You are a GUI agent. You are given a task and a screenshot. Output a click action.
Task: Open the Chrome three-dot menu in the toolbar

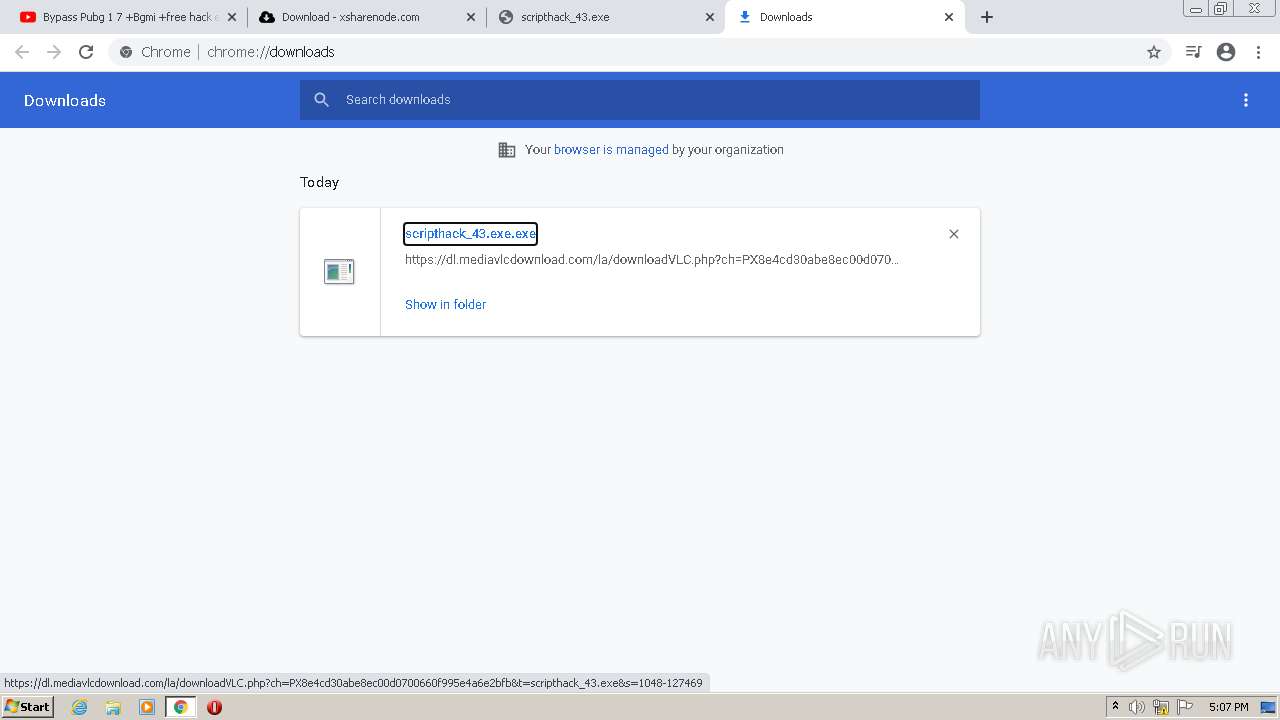pos(1259,52)
